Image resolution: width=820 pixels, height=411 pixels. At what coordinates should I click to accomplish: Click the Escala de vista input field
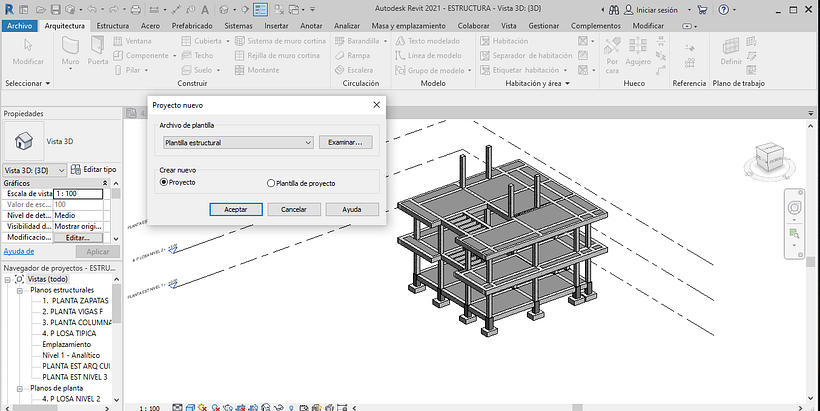(x=78, y=193)
